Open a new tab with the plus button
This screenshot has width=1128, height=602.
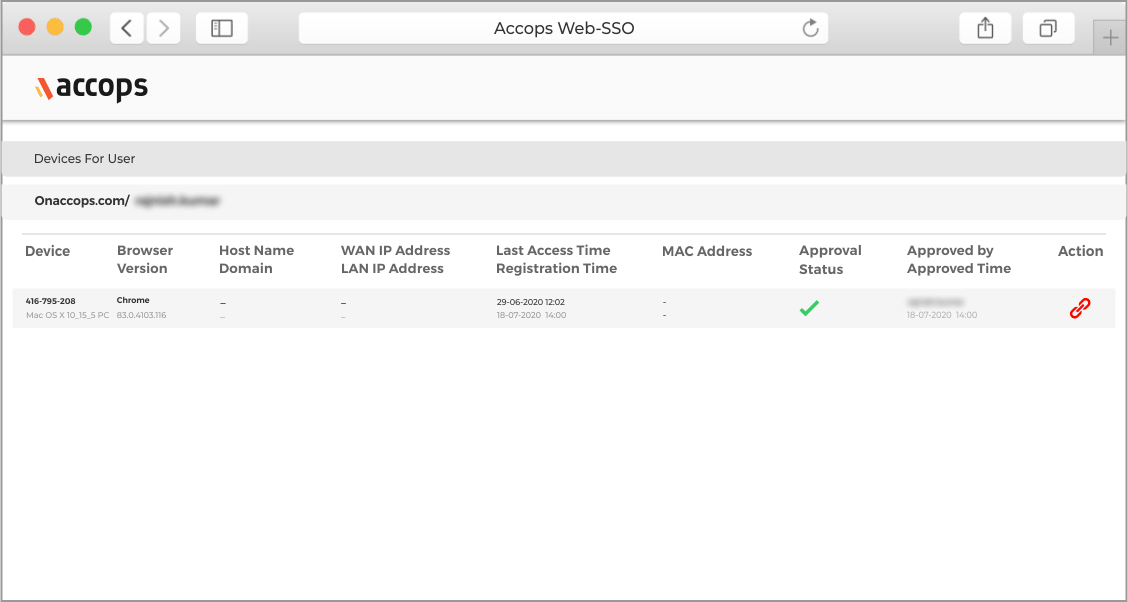(1110, 38)
